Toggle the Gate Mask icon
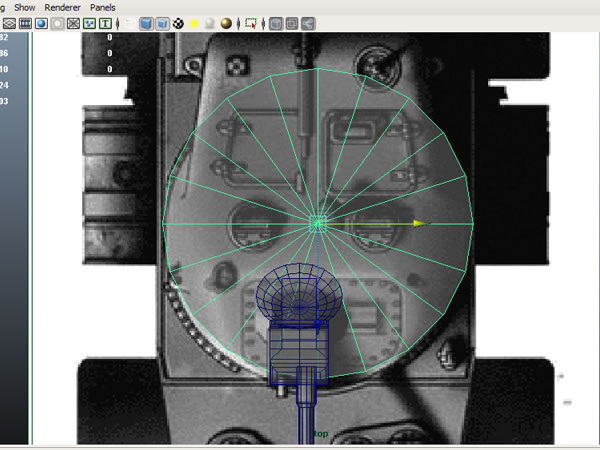Screen dimensions: 600x450 click(x=57, y=24)
